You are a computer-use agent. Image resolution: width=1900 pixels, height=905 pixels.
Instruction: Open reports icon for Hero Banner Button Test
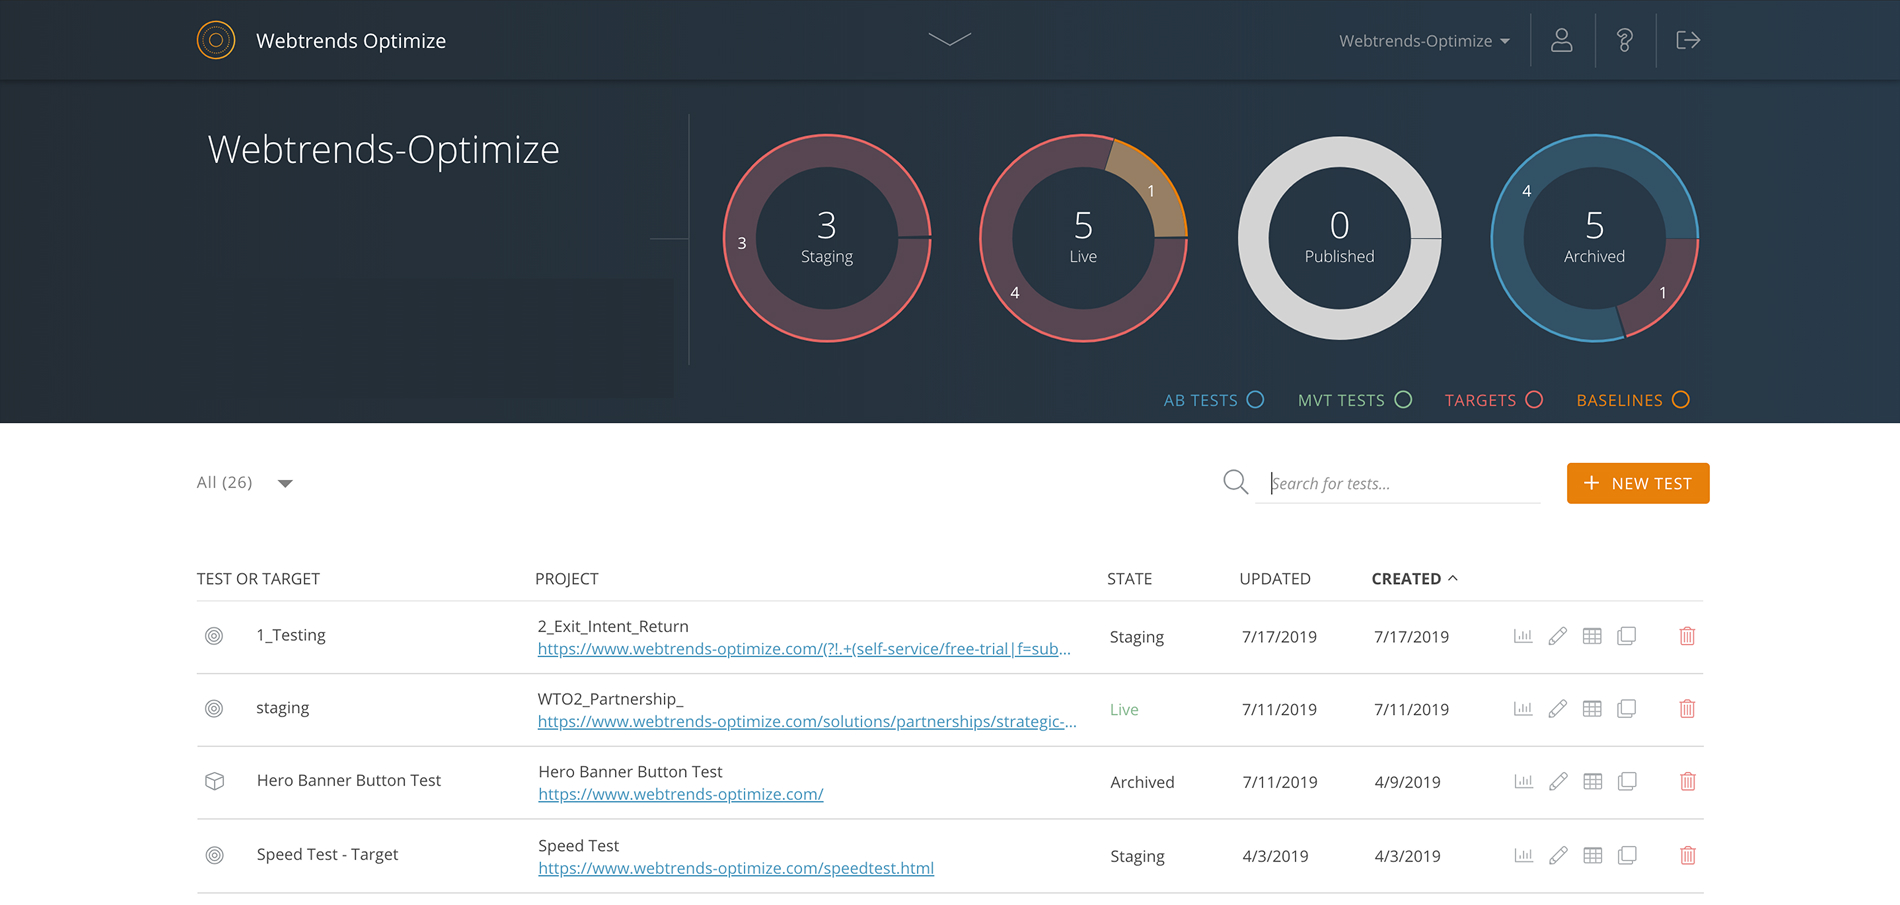(x=1523, y=782)
